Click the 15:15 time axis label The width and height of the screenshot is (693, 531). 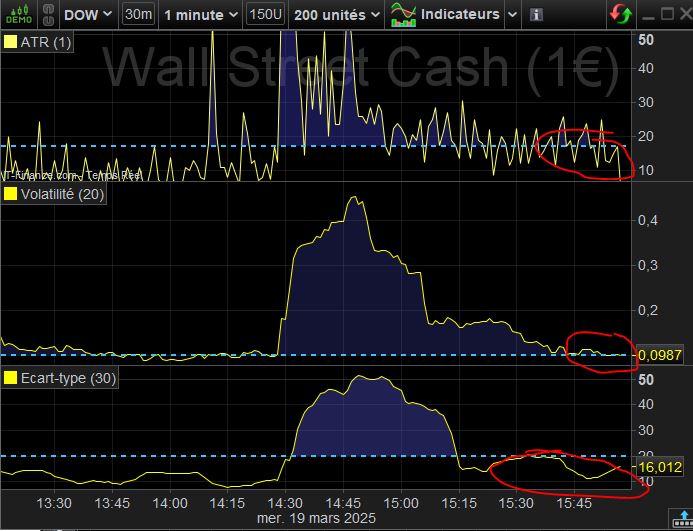459,503
